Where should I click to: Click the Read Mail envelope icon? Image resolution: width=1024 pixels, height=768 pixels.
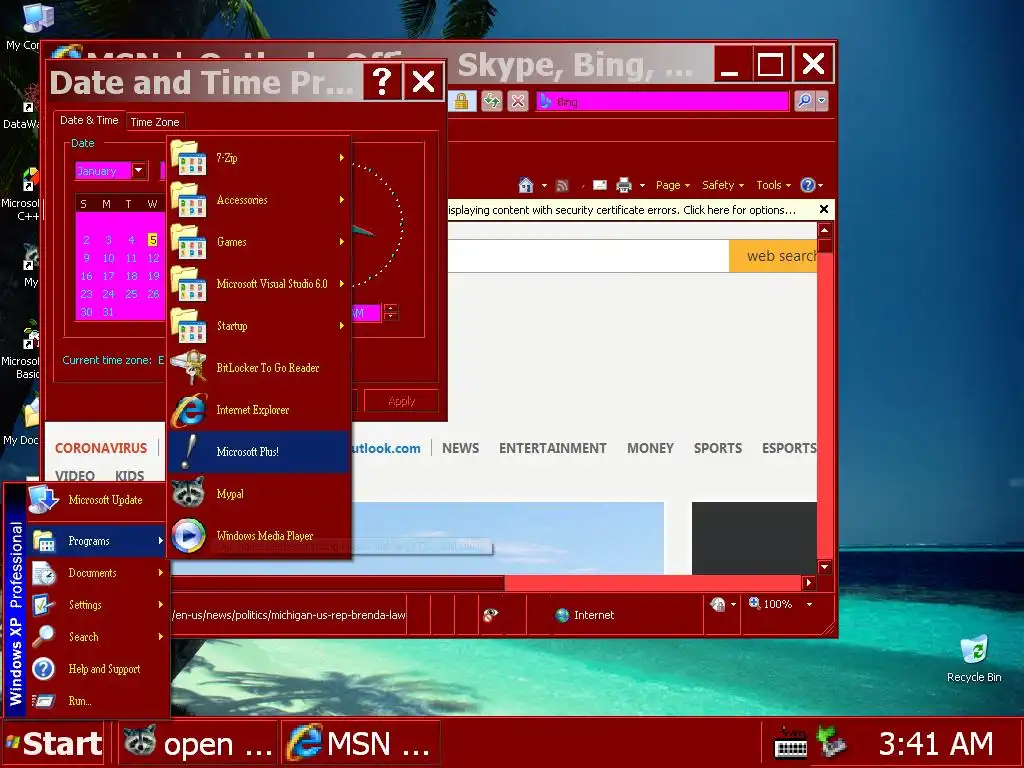tap(600, 185)
